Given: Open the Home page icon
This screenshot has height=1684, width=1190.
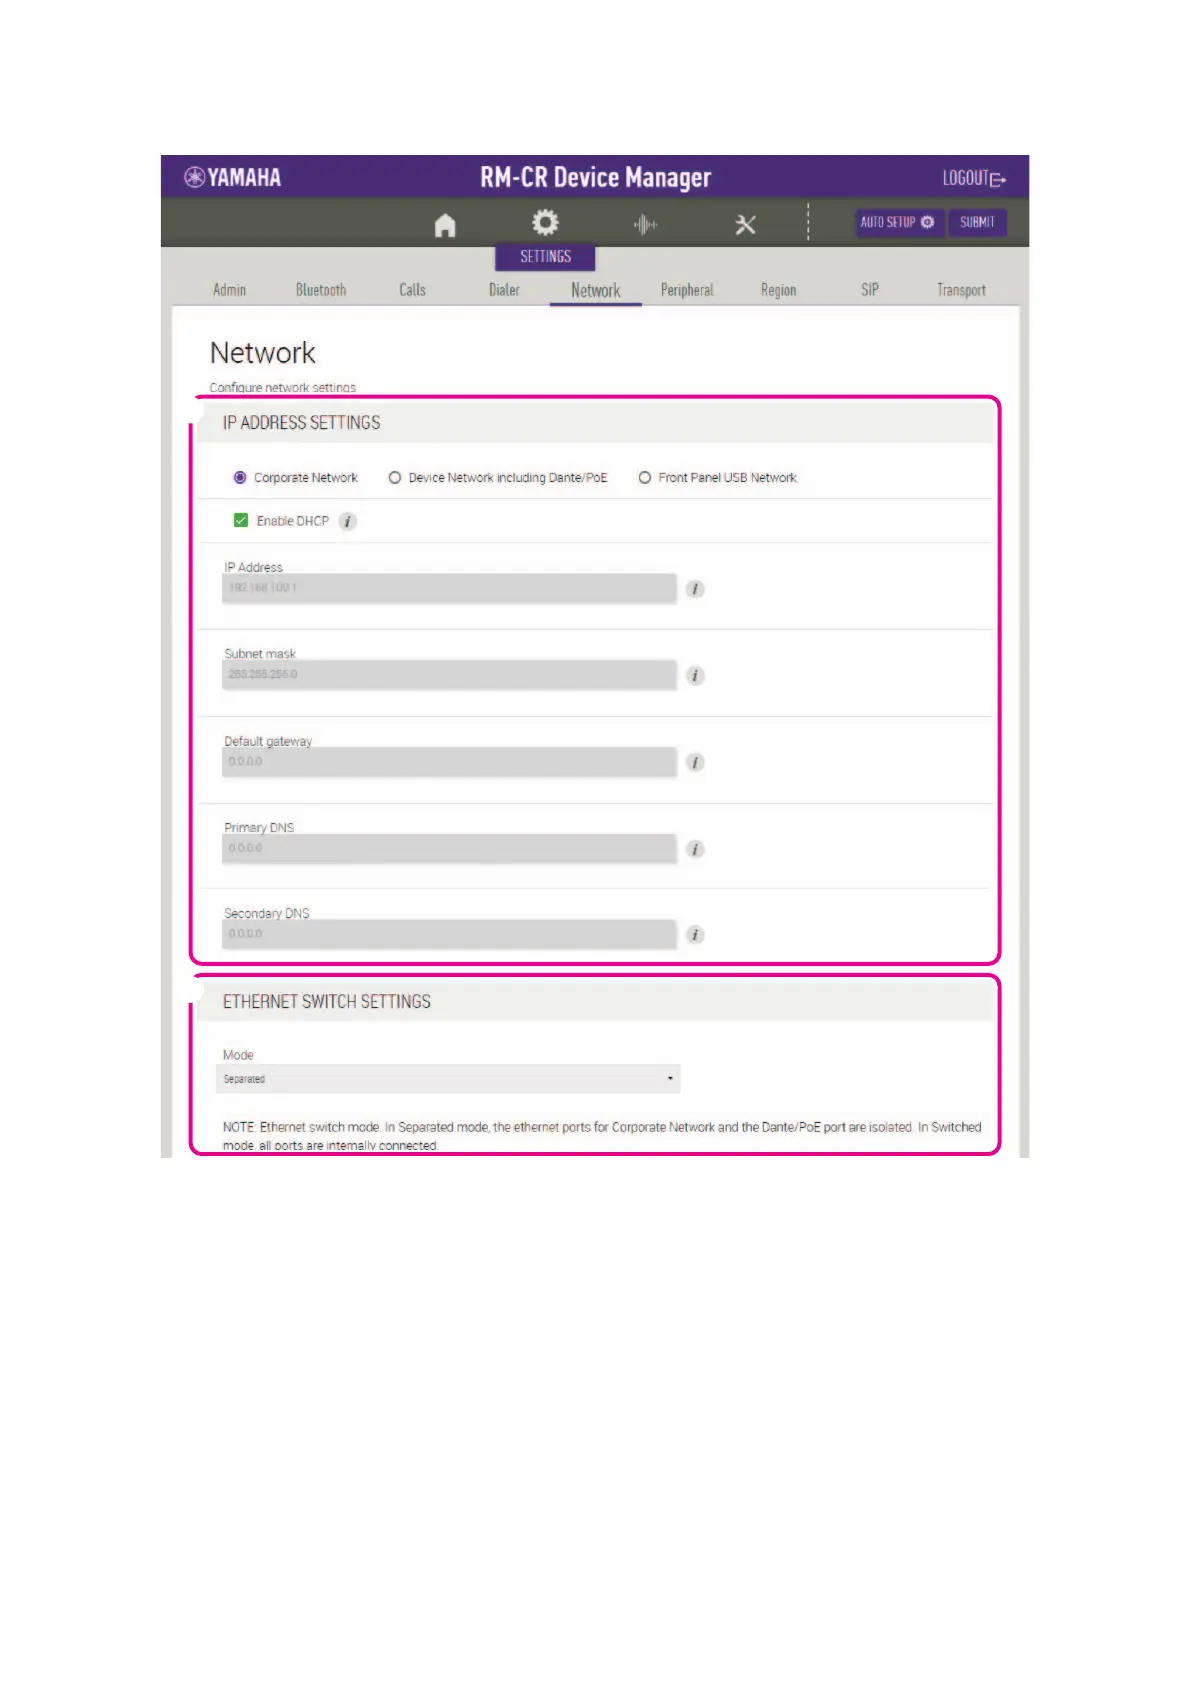Looking at the screenshot, I should (445, 225).
